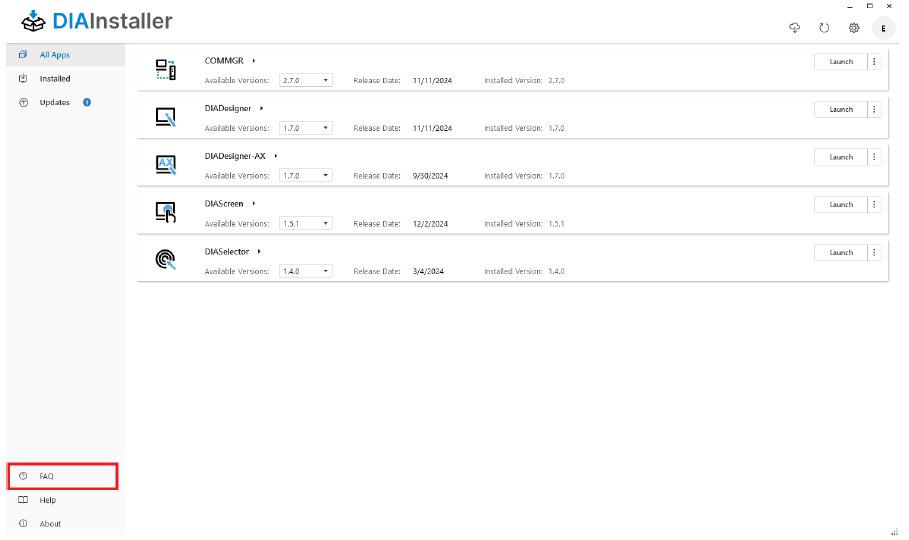Go to the Updates section

55,103
